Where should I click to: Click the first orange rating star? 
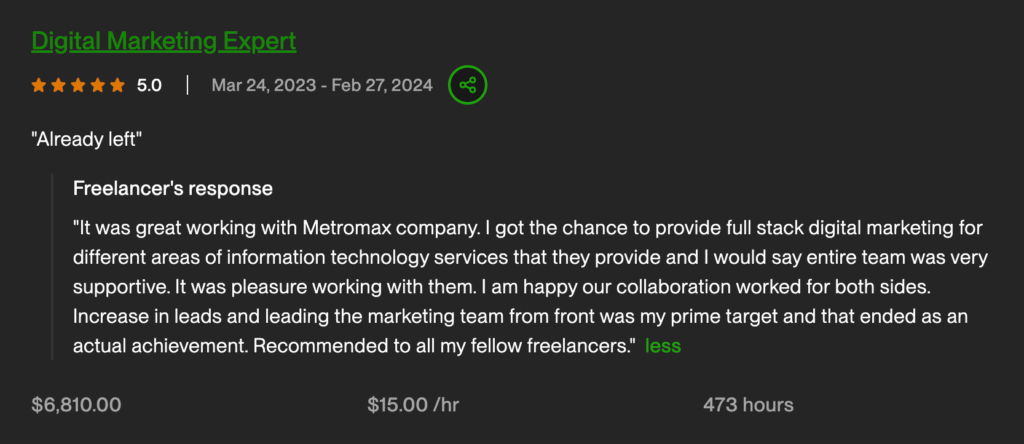tap(39, 86)
